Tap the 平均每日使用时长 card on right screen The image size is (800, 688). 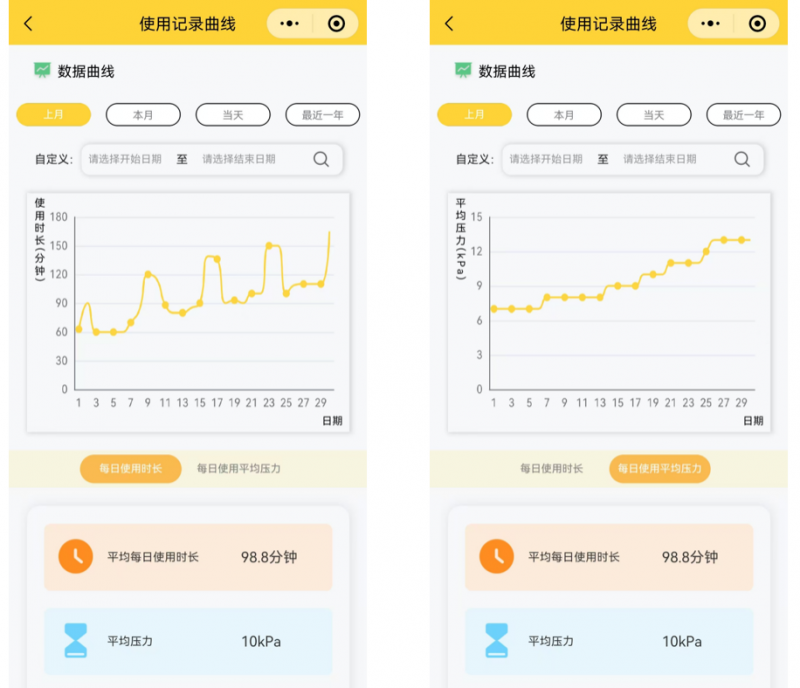pyautogui.click(x=608, y=557)
